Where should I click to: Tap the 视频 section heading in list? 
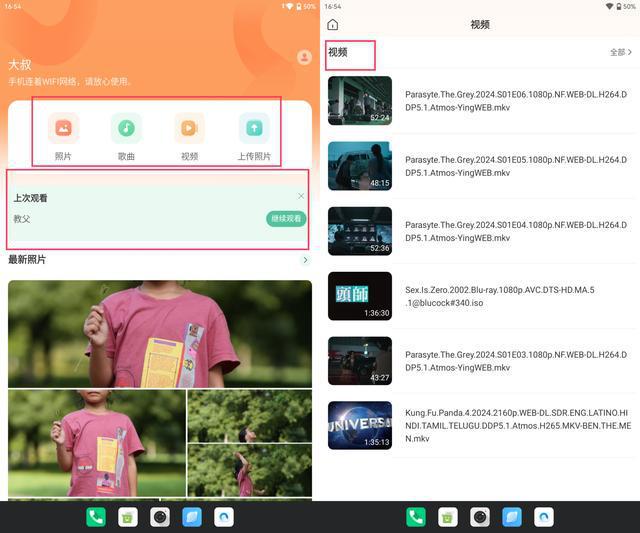(338, 52)
